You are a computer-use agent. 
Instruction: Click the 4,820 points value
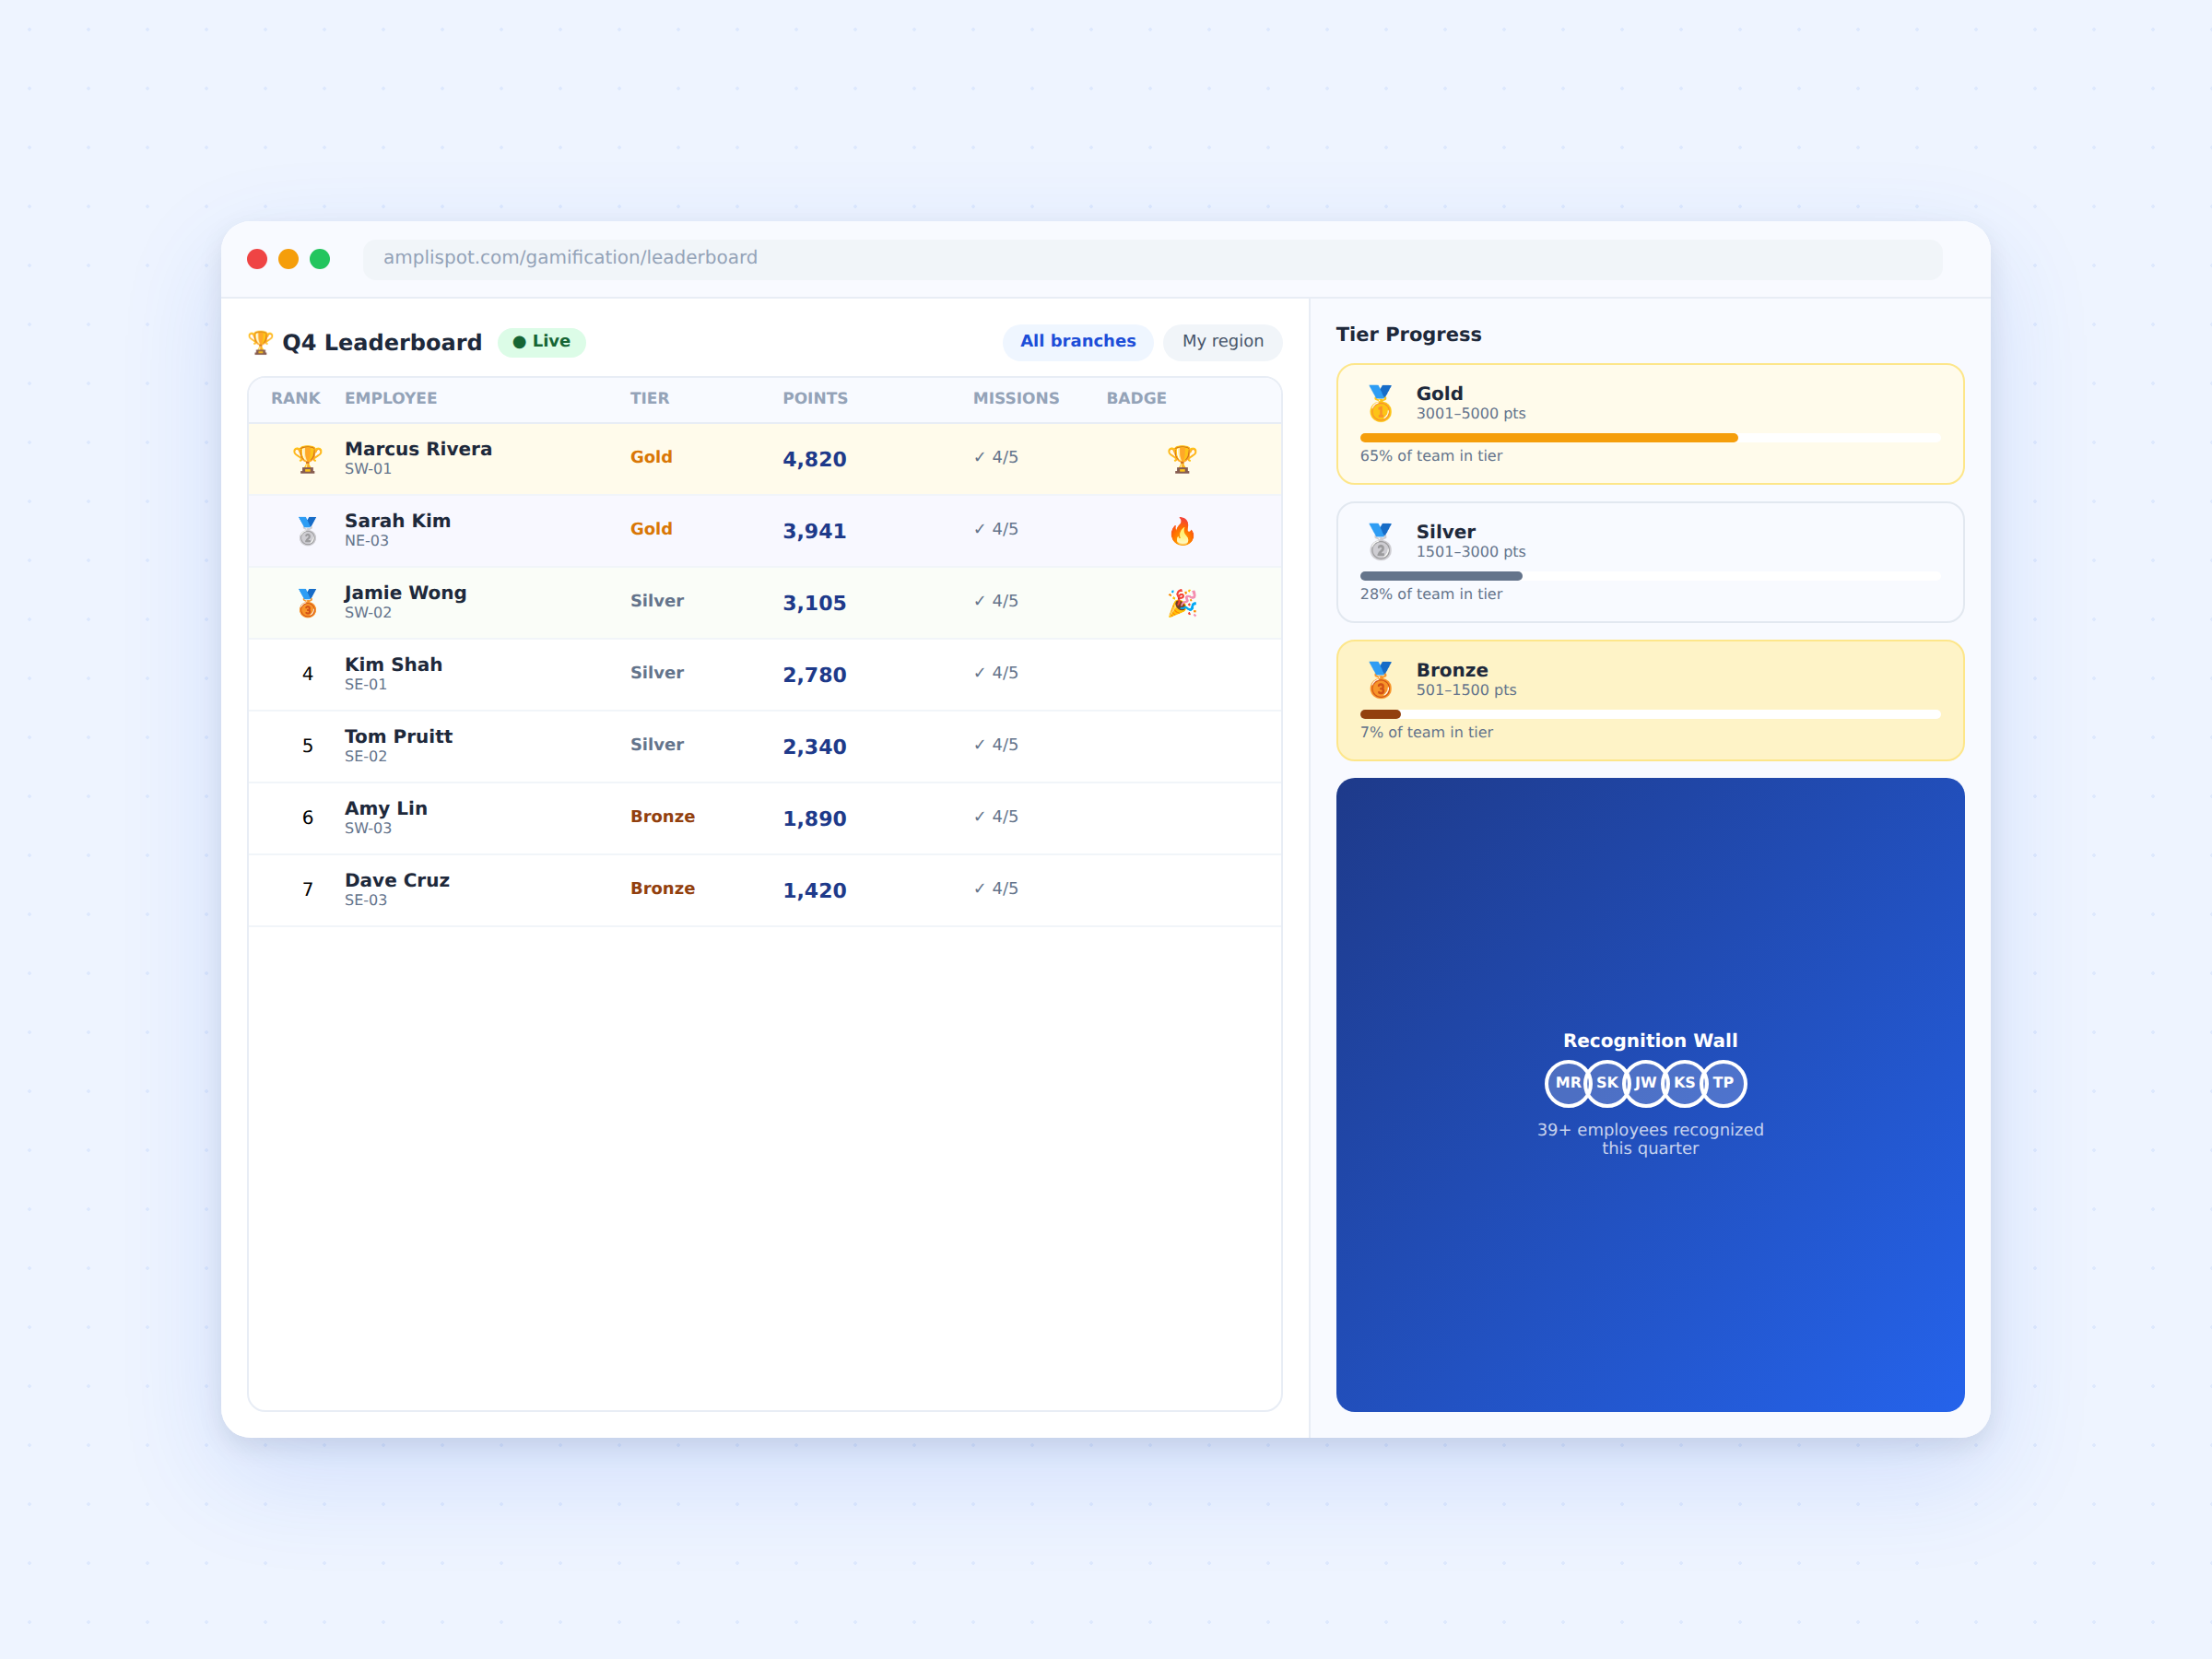(x=815, y=459)
